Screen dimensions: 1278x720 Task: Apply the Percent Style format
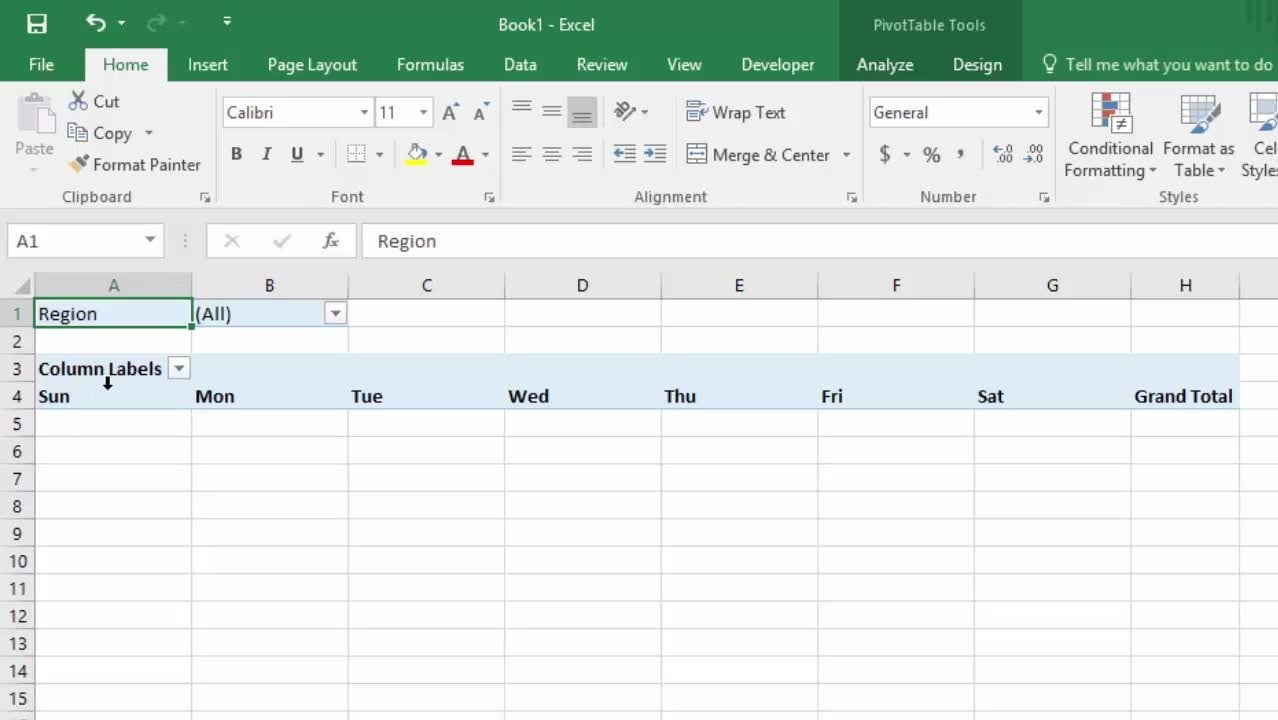click(x=929, y=155)
